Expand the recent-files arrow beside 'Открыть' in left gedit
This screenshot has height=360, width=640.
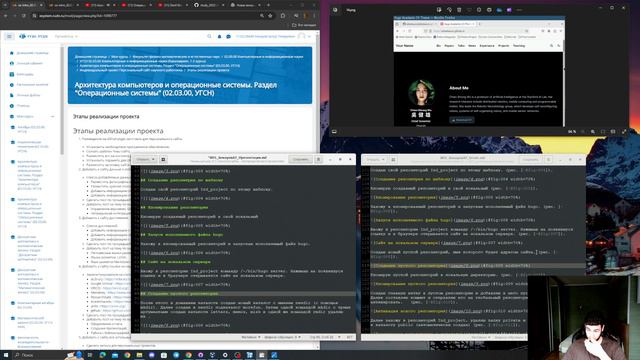click(153, 159)
